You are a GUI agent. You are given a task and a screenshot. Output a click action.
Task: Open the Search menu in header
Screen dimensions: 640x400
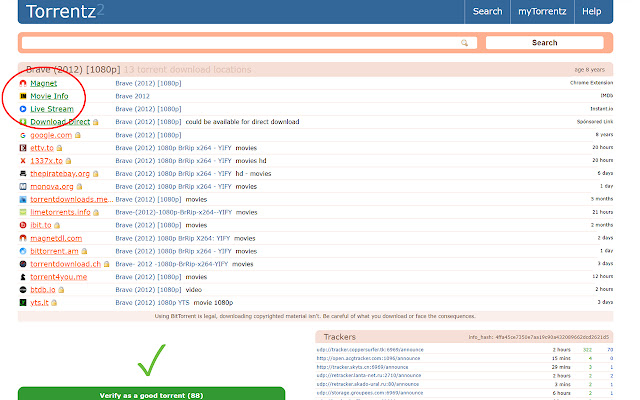487,11
